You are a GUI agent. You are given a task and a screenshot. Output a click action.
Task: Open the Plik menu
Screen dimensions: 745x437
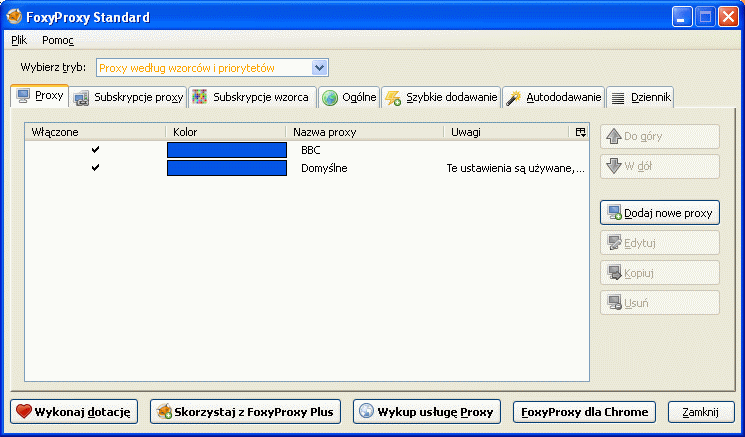coord(19,40)
